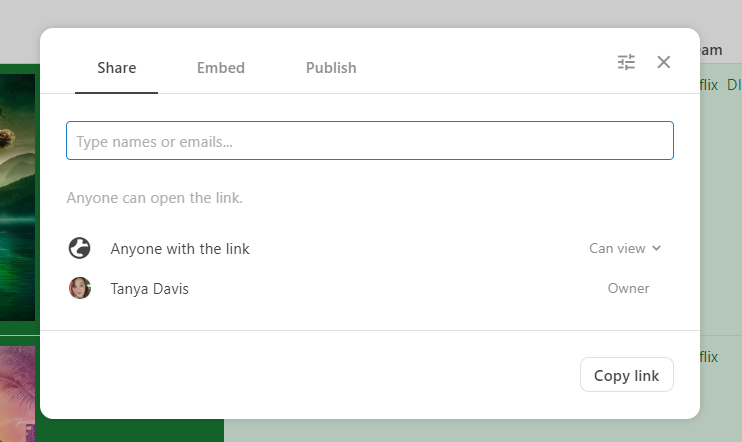Viewport: 742px width, 442px height.
Task: Expand the chevron next to Can view
Action: pos(657,248)
